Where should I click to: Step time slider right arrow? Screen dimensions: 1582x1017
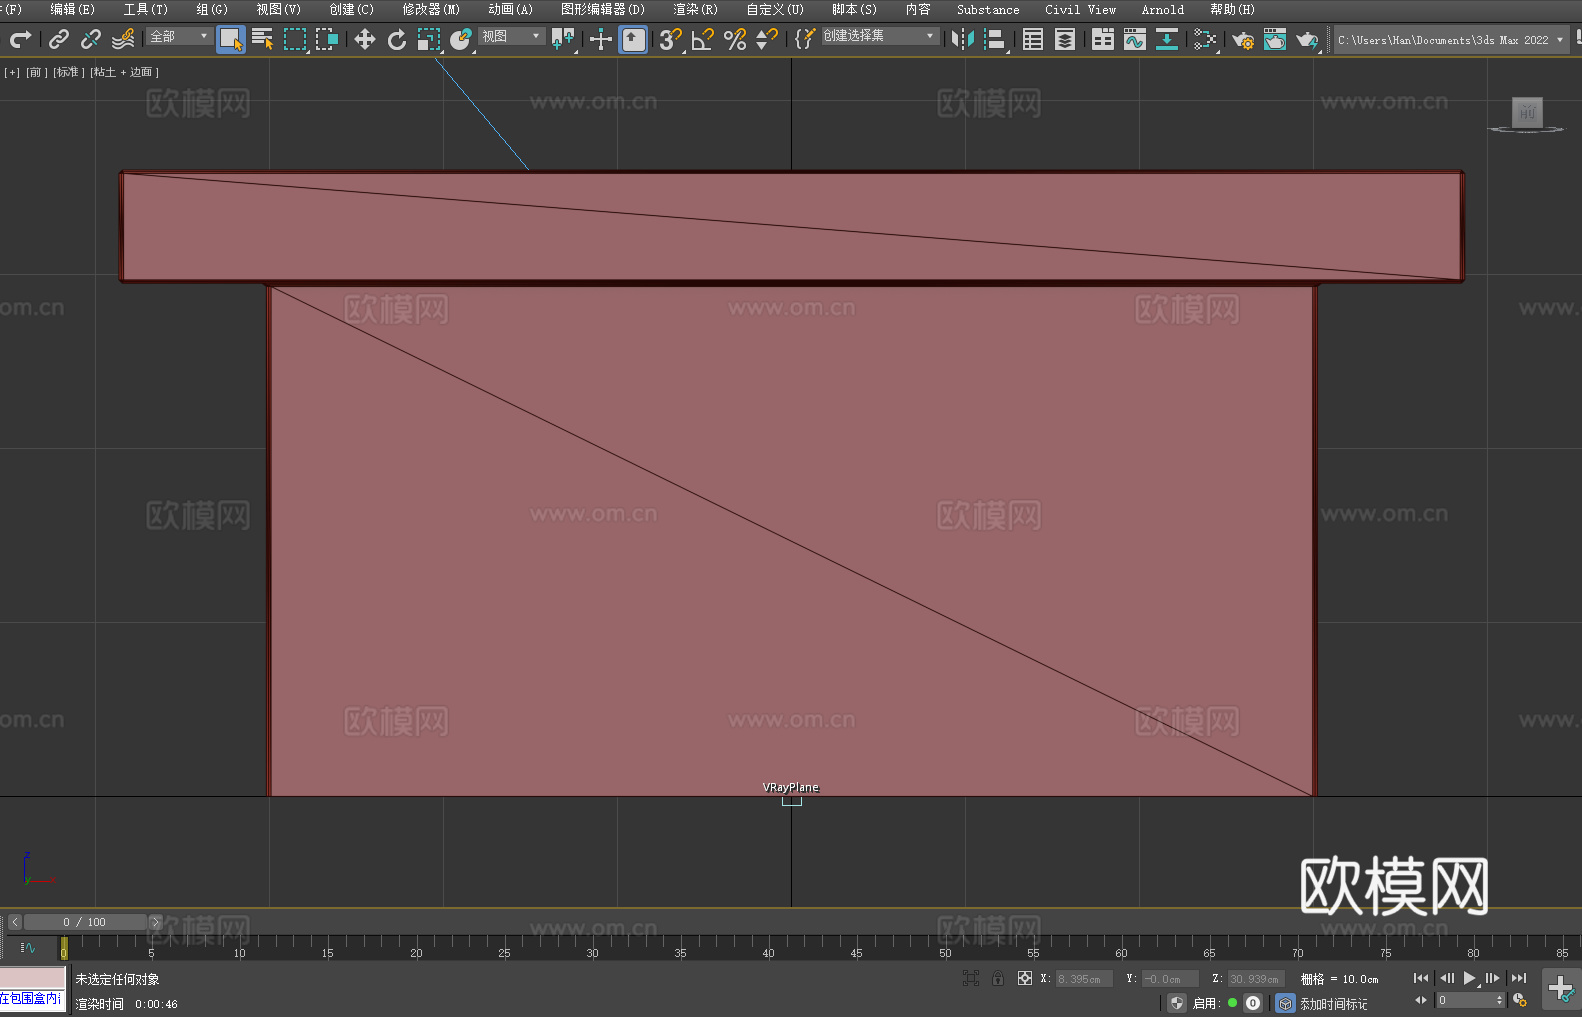[x=155, y=922]
